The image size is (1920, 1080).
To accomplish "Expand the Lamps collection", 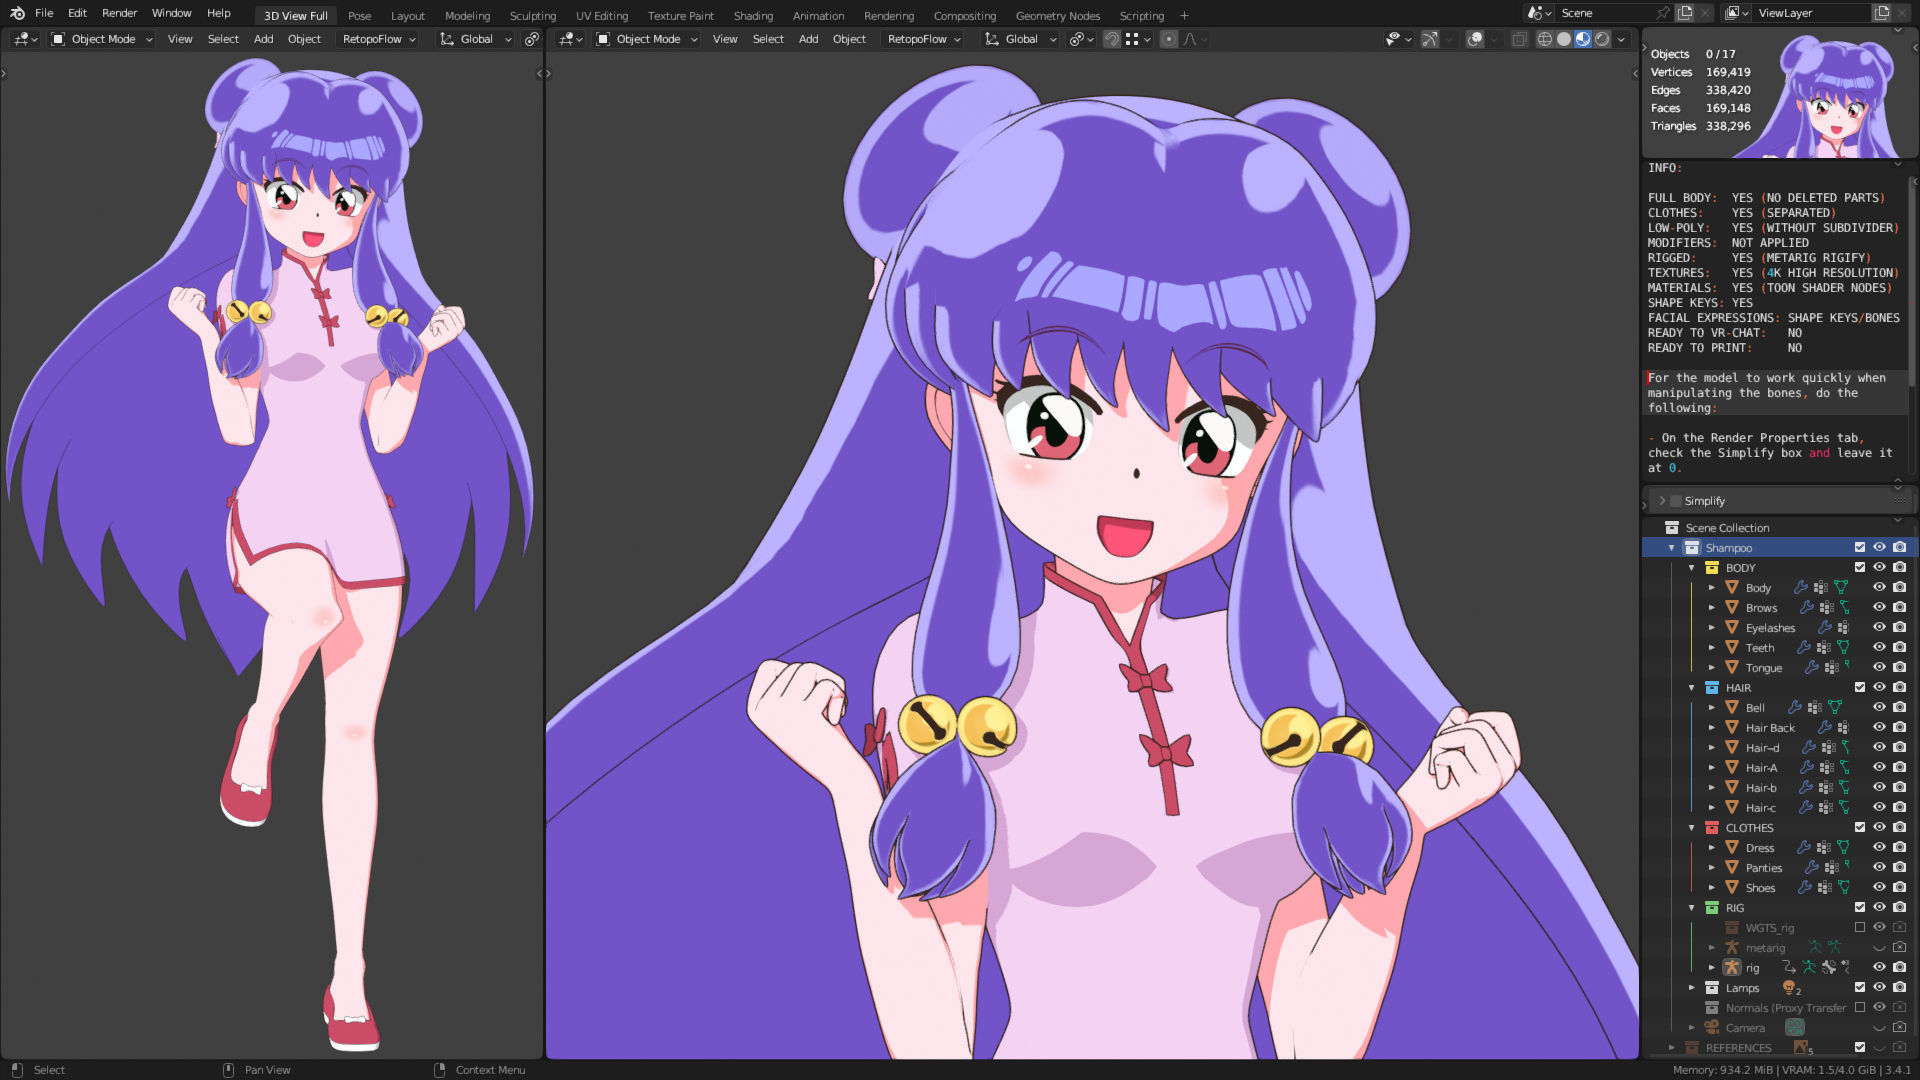I will (x=1692, y=988).
